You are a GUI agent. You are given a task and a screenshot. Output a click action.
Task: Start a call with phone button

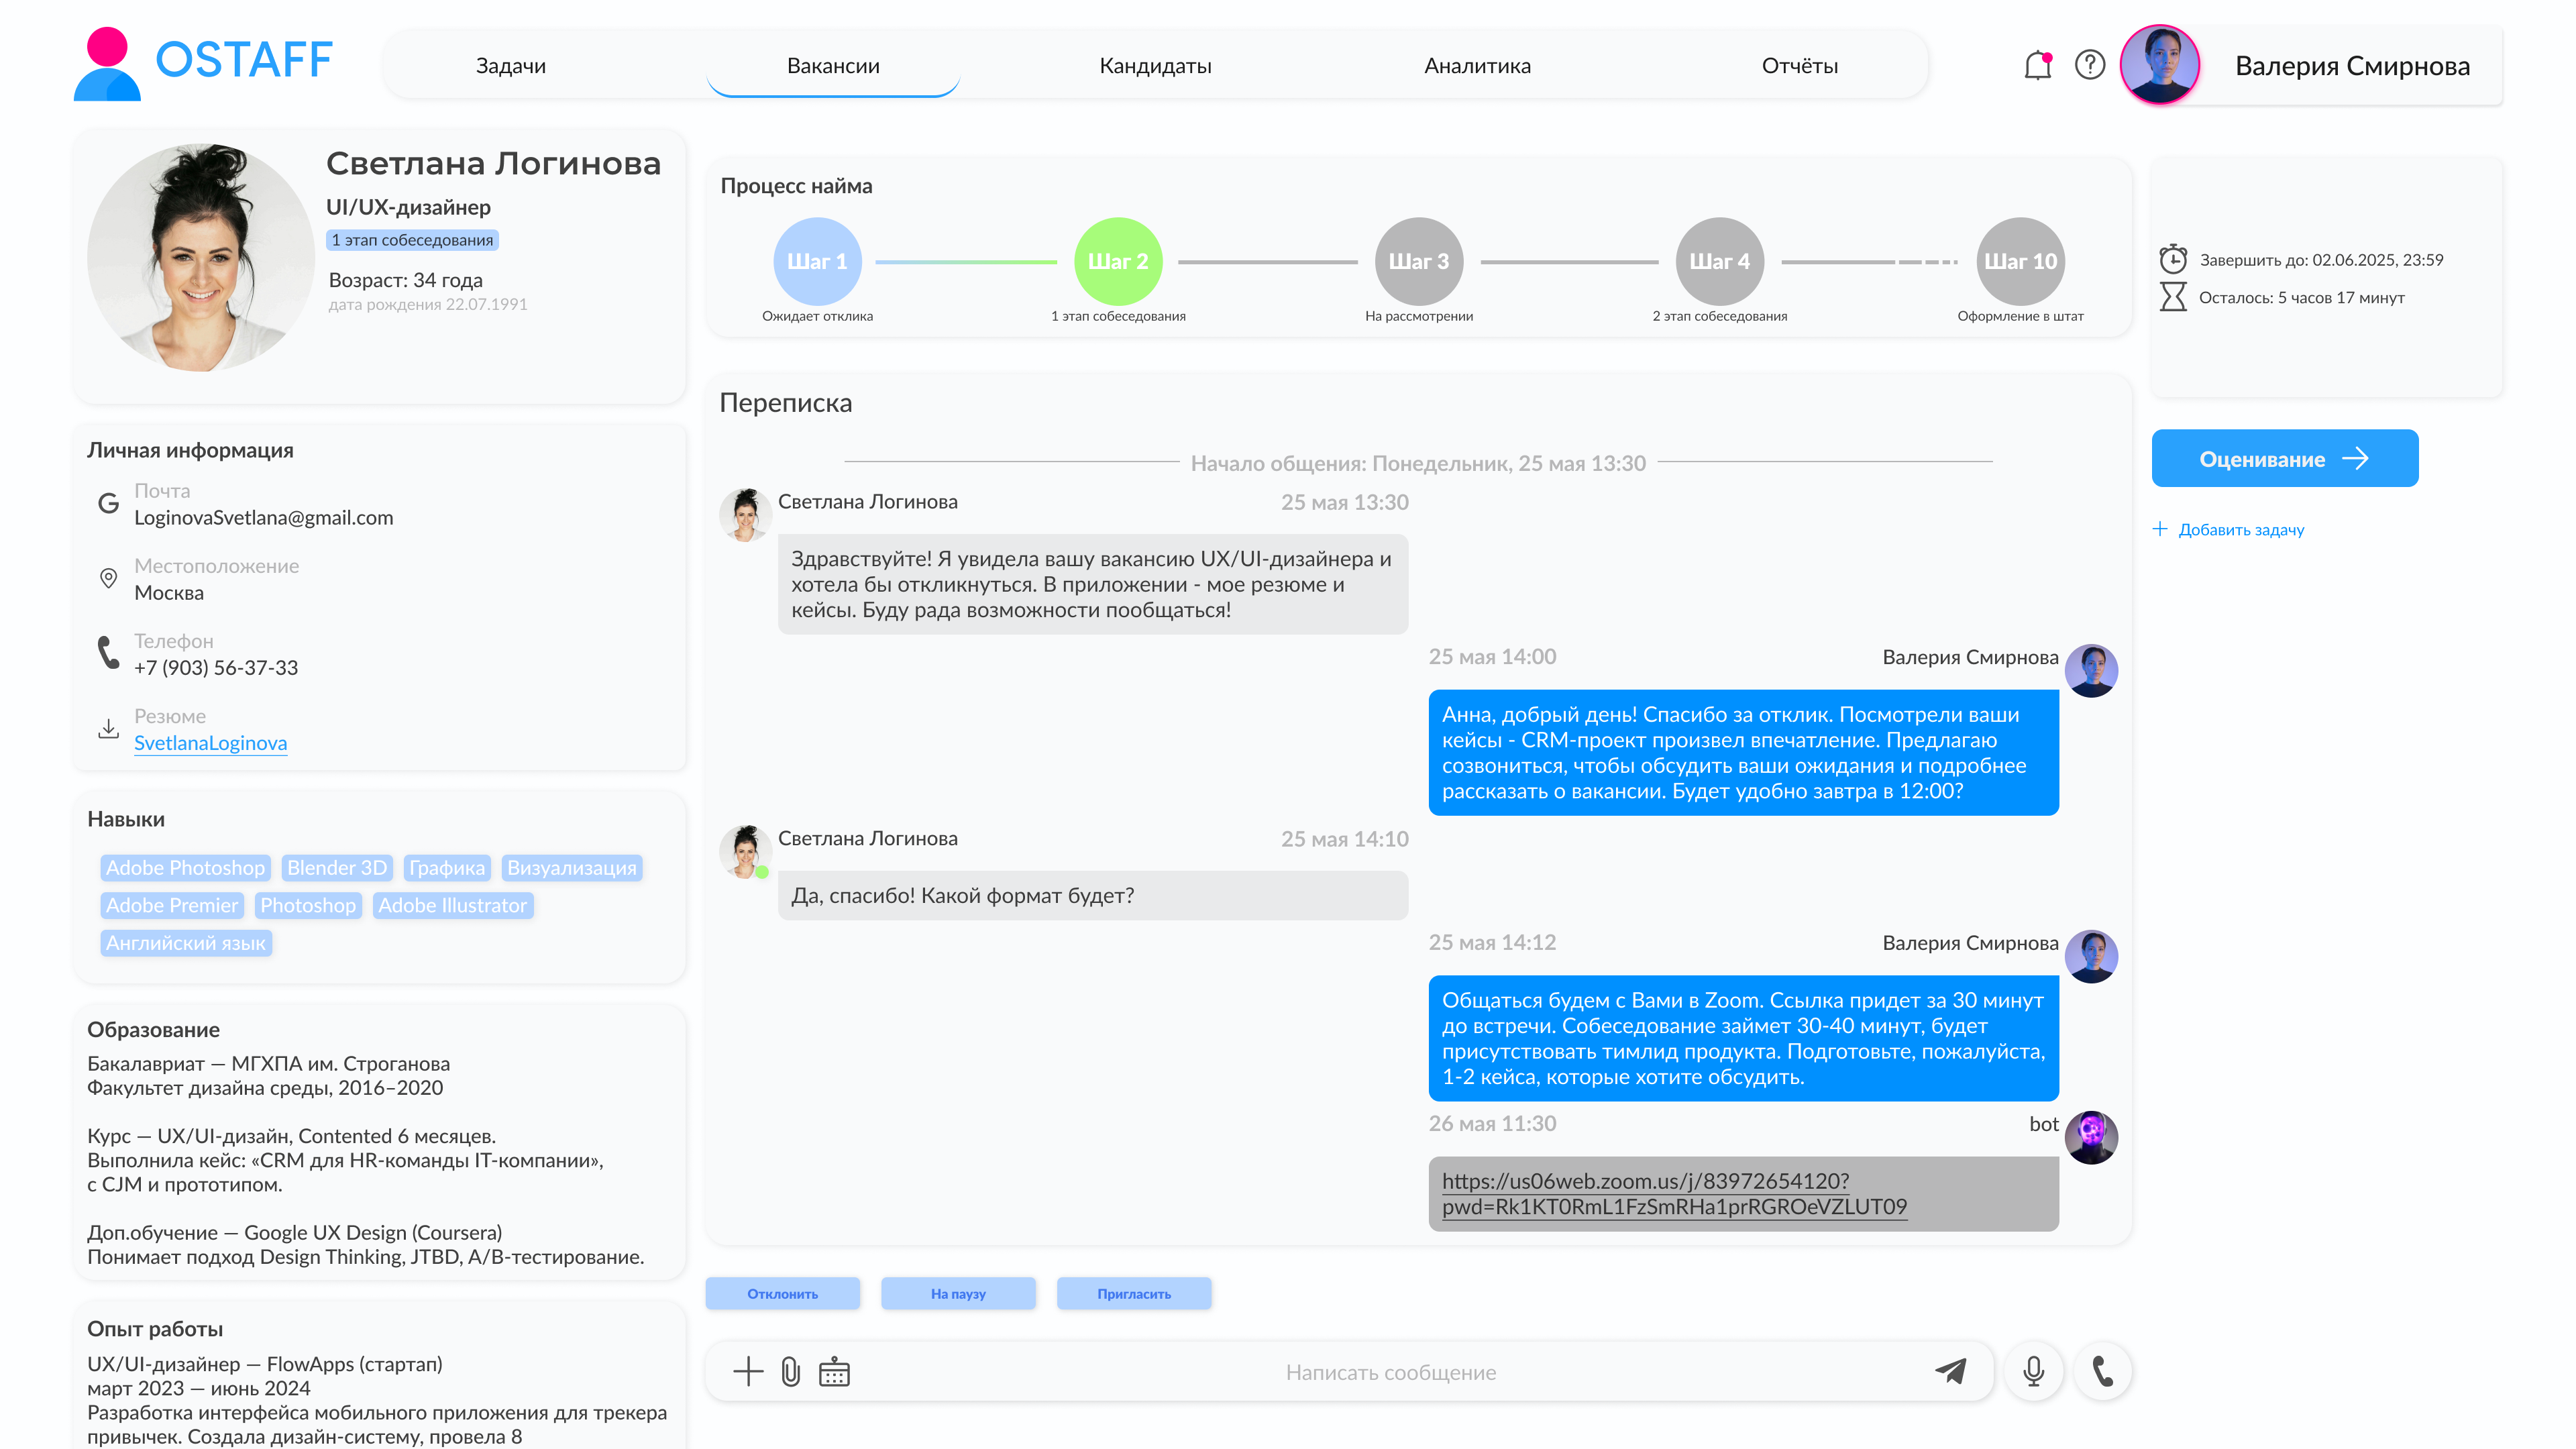tap(2103, 1371)
